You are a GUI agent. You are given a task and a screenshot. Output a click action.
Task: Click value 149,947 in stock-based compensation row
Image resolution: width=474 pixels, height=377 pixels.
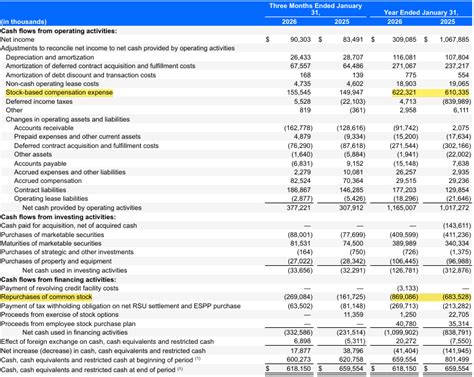[x=351, y=92]
